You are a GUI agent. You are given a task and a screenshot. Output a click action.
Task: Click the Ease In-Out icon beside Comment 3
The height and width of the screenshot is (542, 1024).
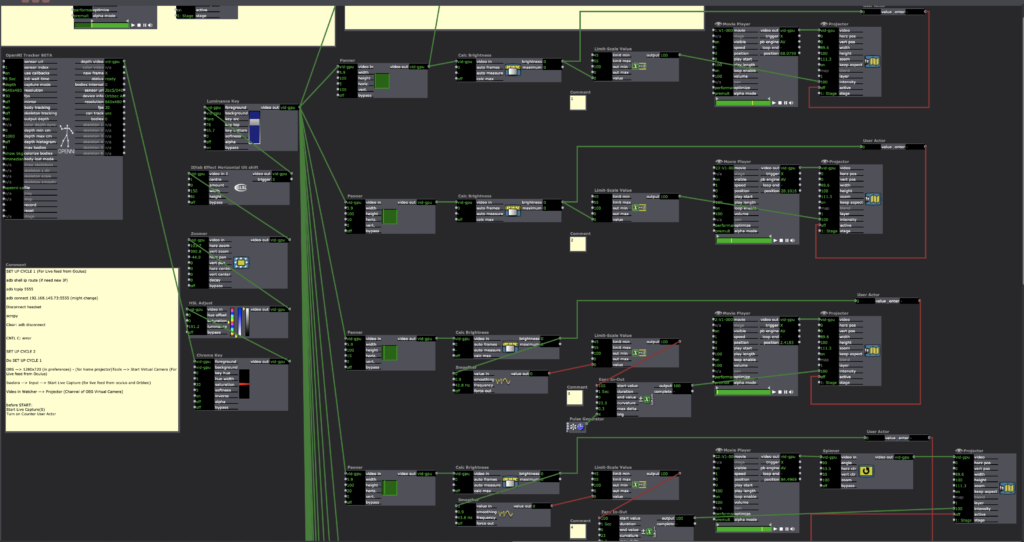[644, 399]
